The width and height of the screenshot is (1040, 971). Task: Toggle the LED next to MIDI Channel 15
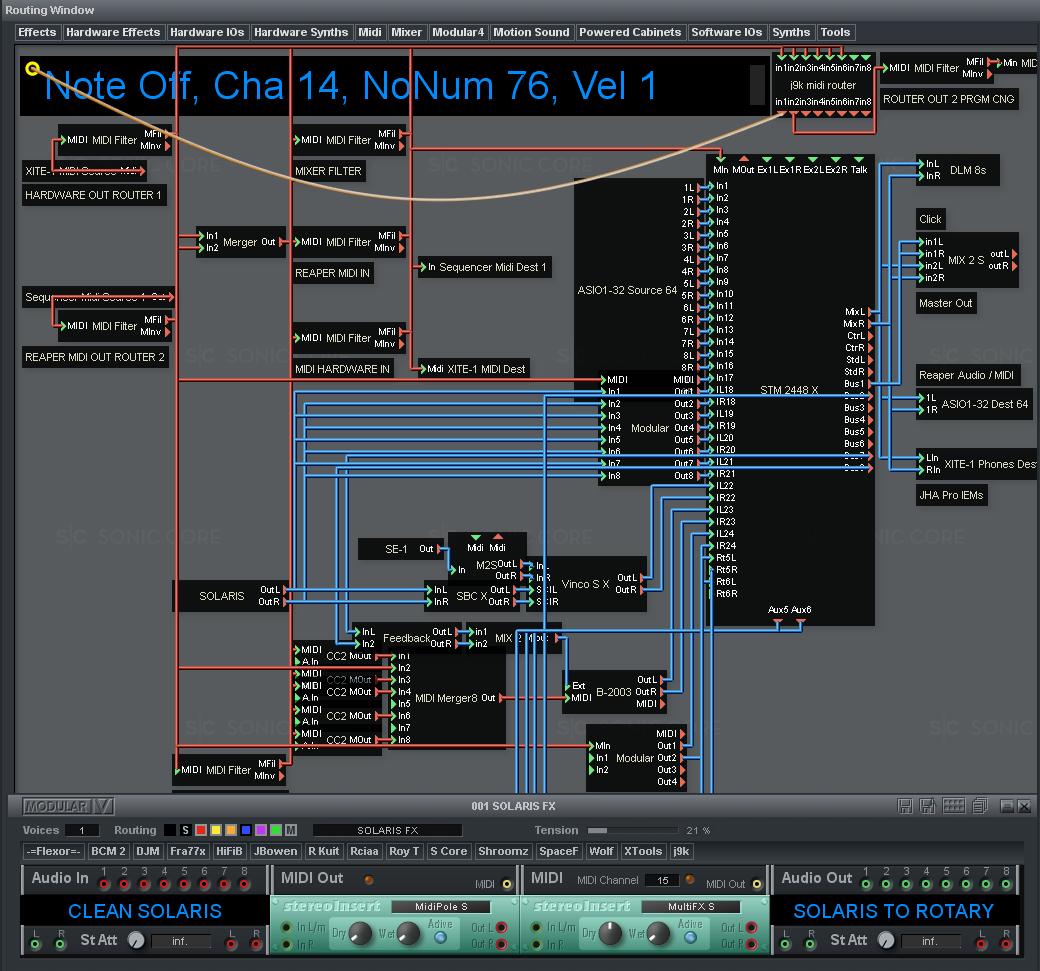(x=690, y=879)
